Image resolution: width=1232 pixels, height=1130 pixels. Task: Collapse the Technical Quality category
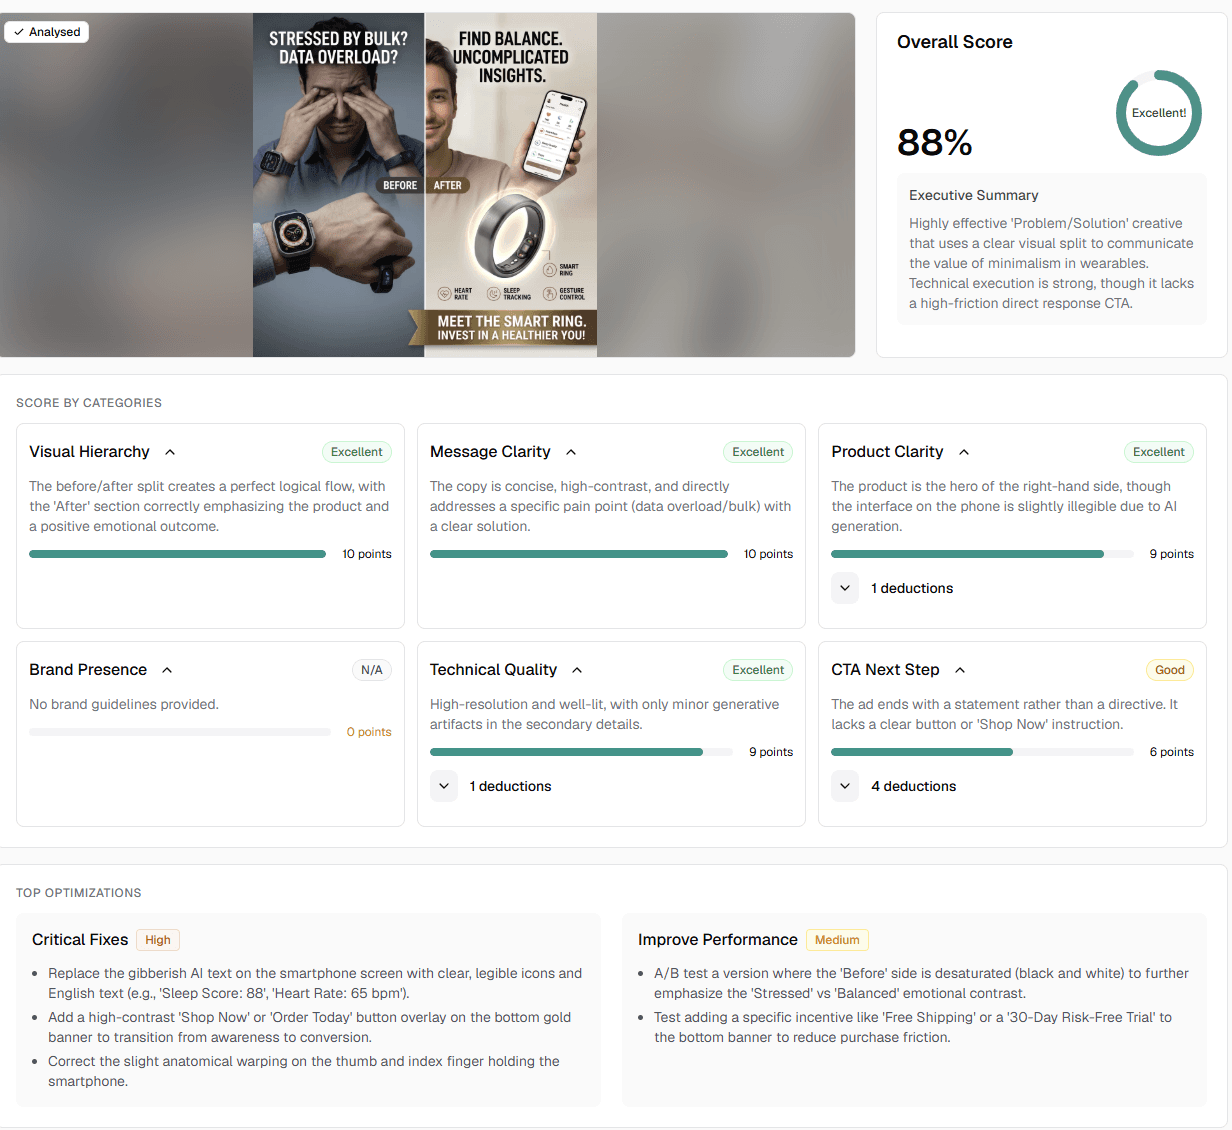(577, 670)
